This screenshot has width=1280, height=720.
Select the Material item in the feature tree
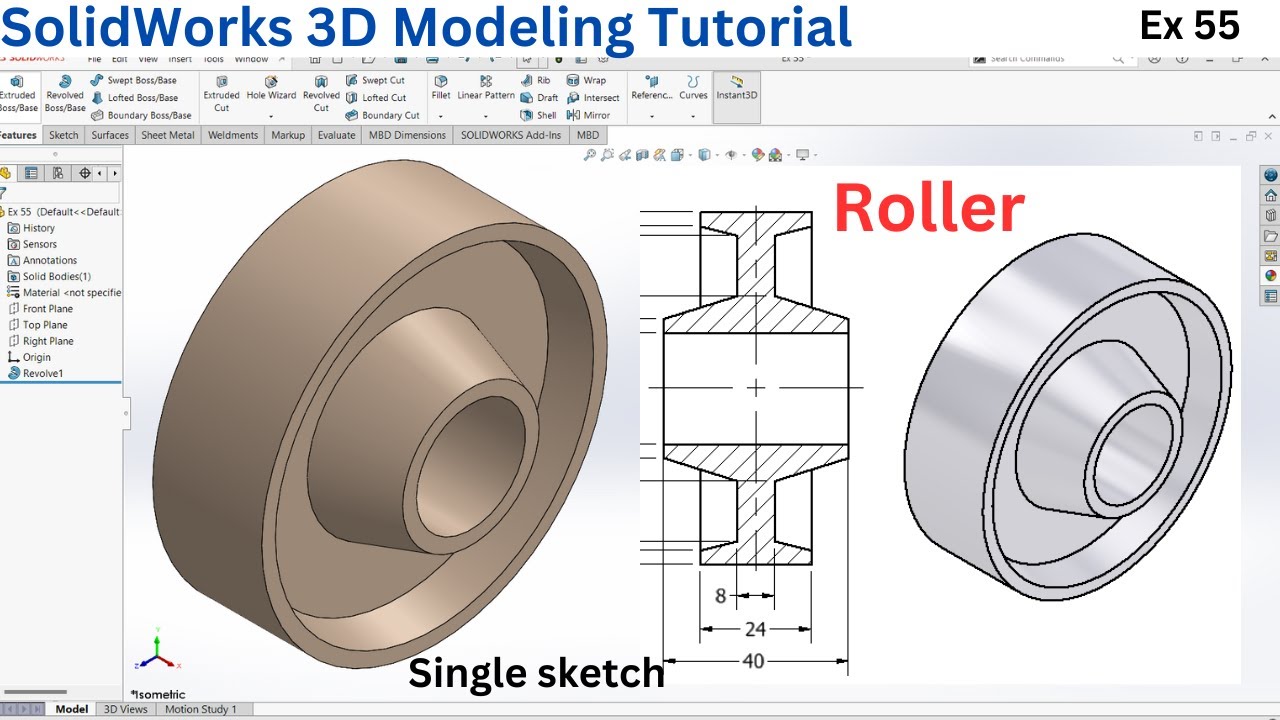(x=64, y=292)
